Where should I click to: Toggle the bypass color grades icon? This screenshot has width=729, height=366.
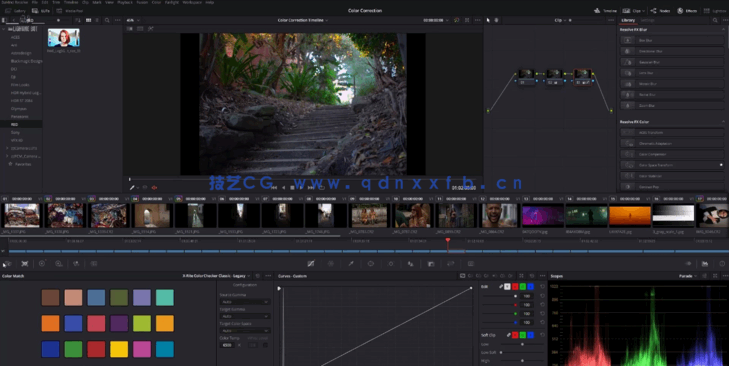click(x=457, y=20)
